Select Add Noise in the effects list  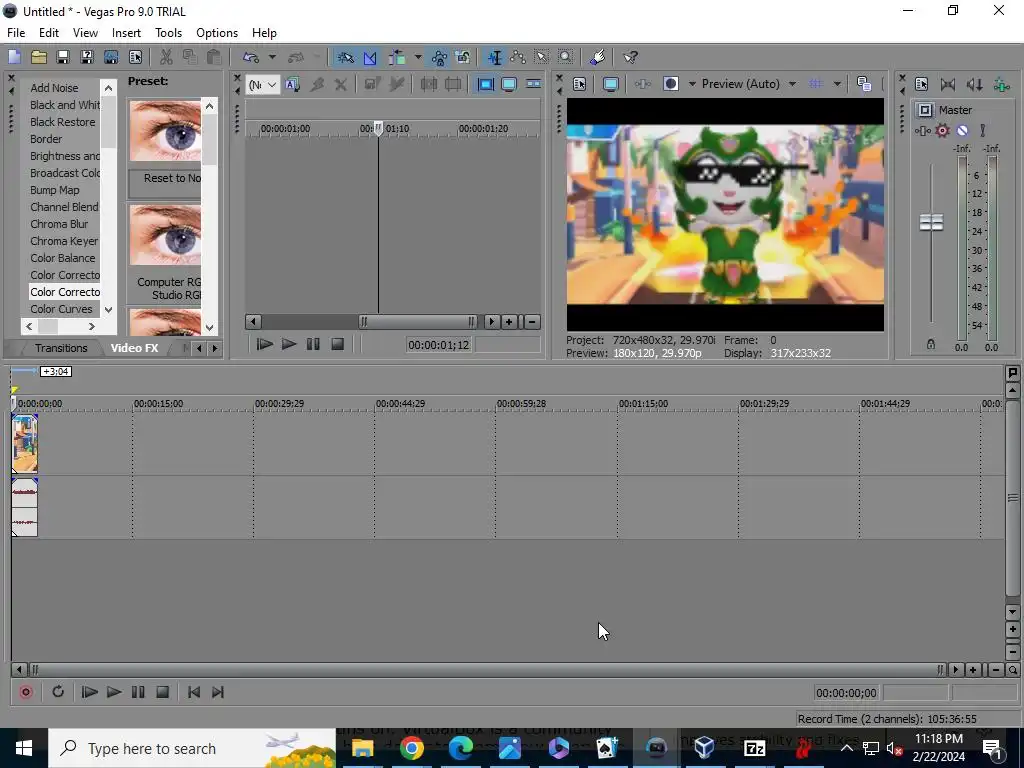click(54, 88)
